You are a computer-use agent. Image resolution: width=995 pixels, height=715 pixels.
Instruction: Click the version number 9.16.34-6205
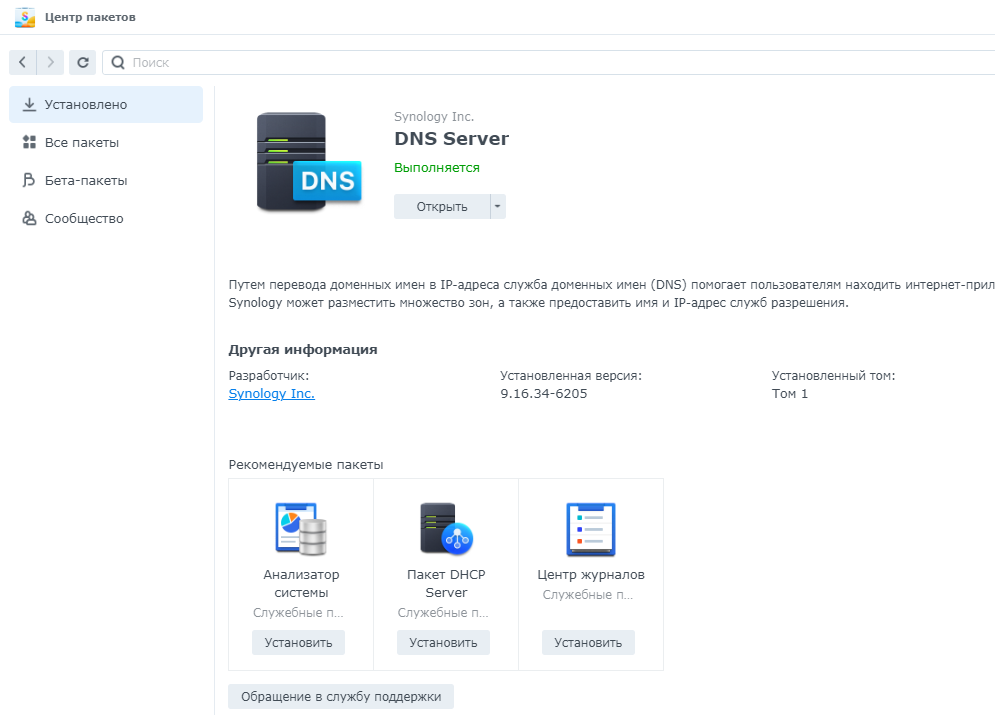[544, 393]
